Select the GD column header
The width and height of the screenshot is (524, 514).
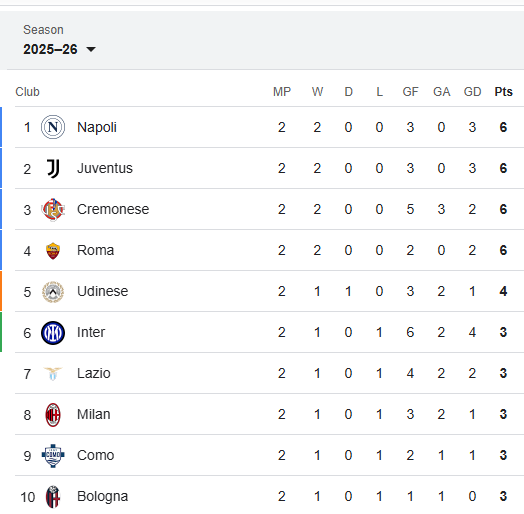click(x=472, y=92)
